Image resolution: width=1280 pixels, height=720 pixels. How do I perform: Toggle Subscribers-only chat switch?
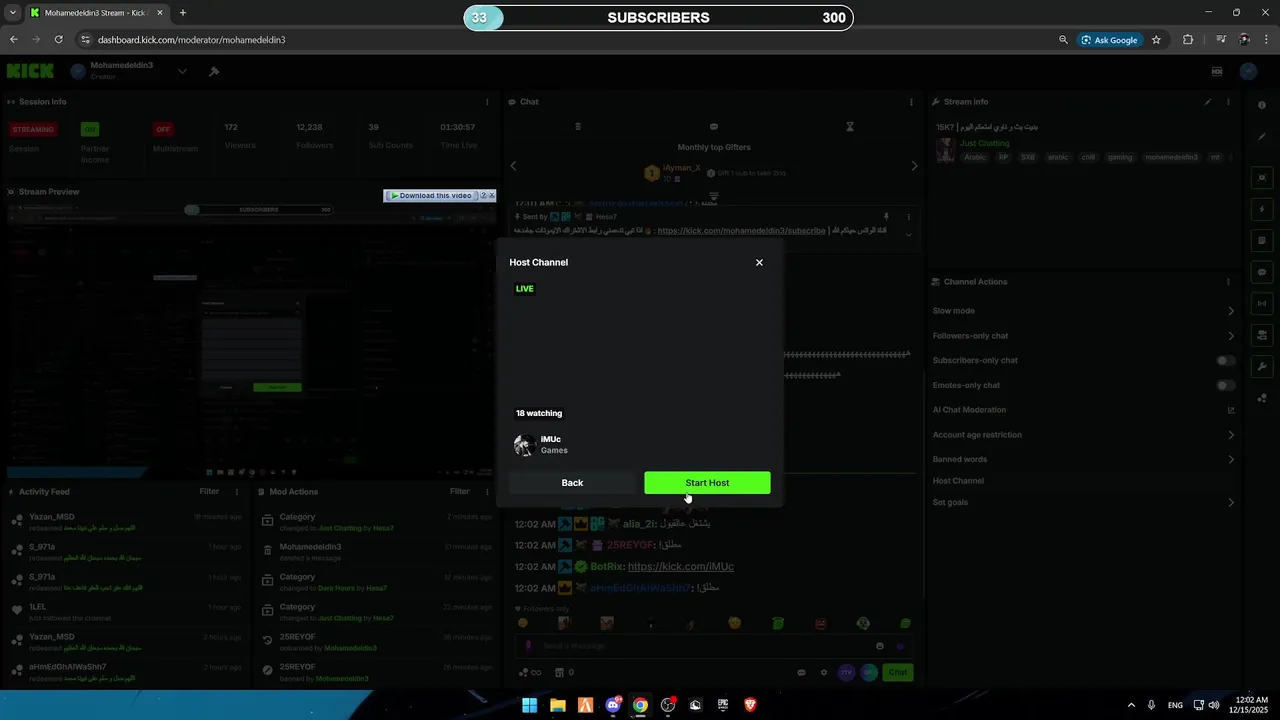tap(1225, 360)
